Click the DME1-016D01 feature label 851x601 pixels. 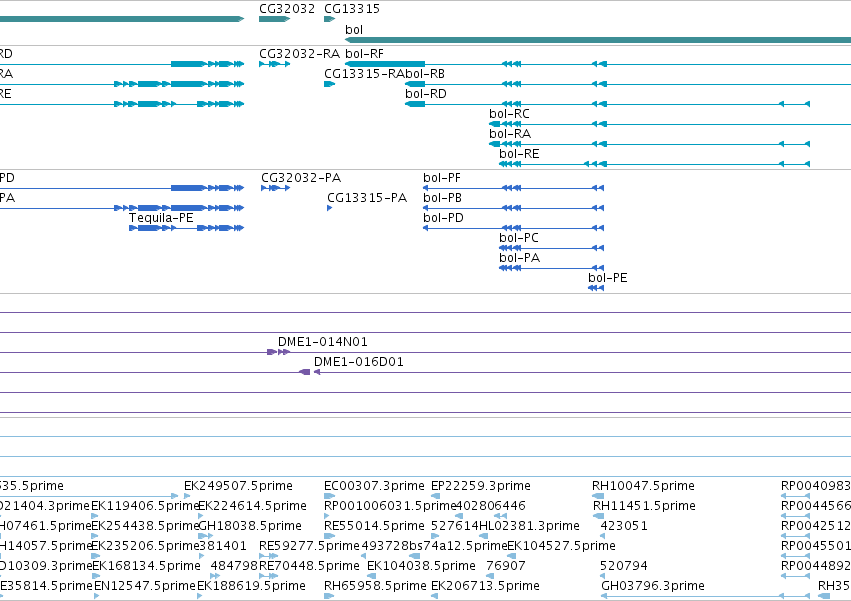[x=359, y=362]
